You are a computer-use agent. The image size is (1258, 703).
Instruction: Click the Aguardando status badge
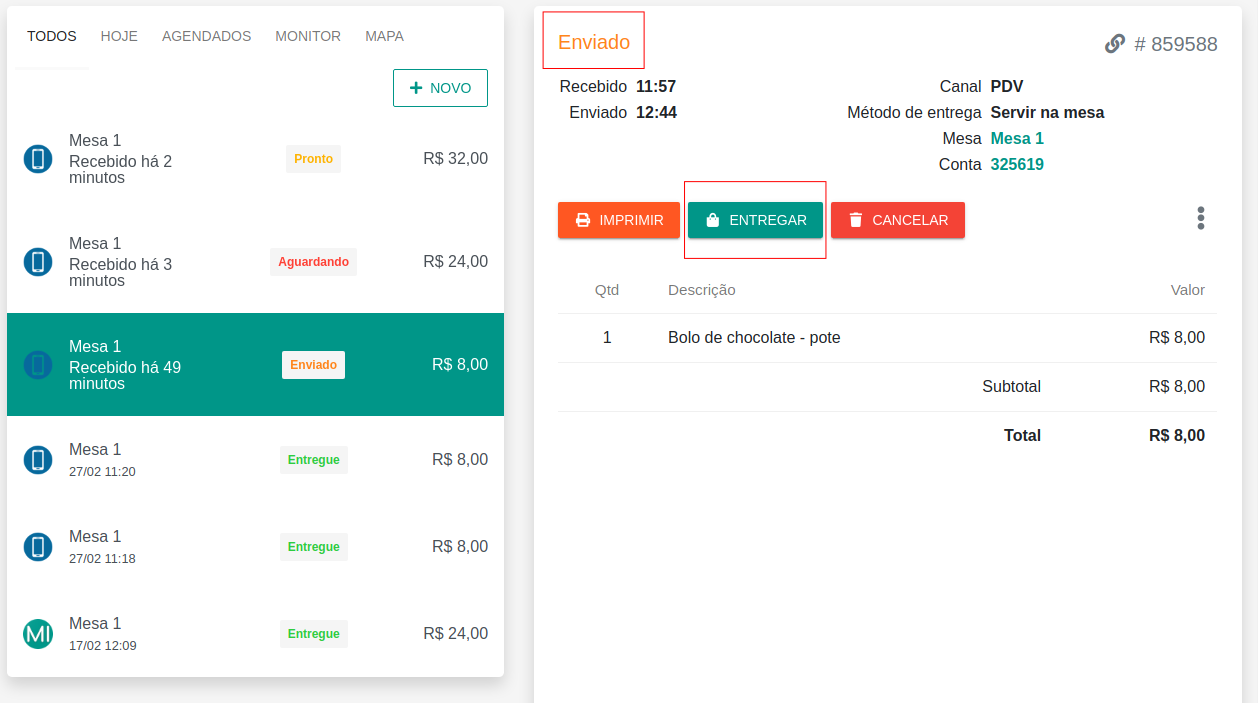(x=313, y=262)
